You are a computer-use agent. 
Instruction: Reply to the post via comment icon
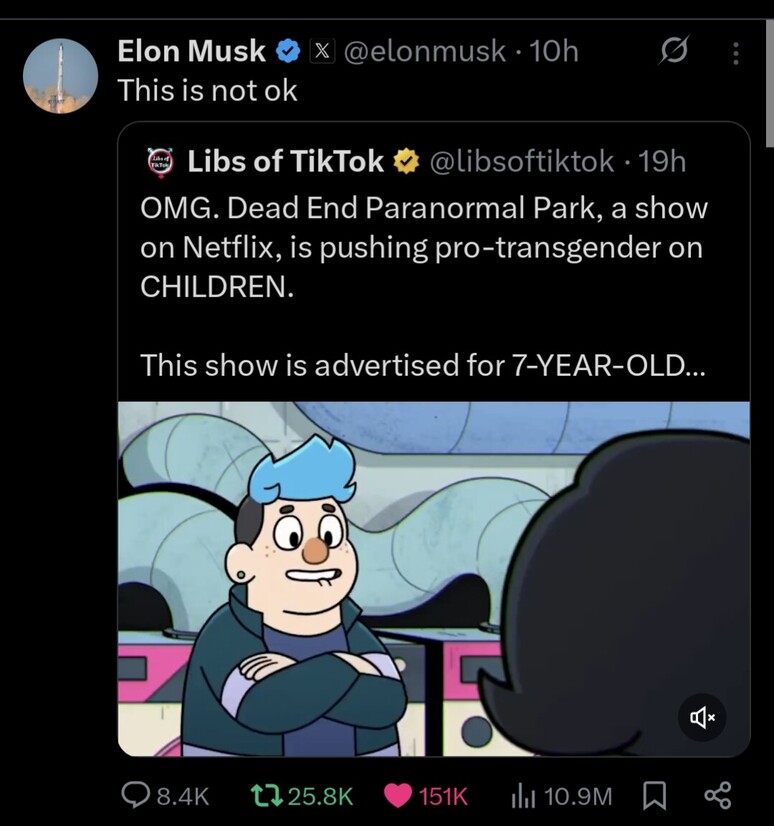click(135, 795)
